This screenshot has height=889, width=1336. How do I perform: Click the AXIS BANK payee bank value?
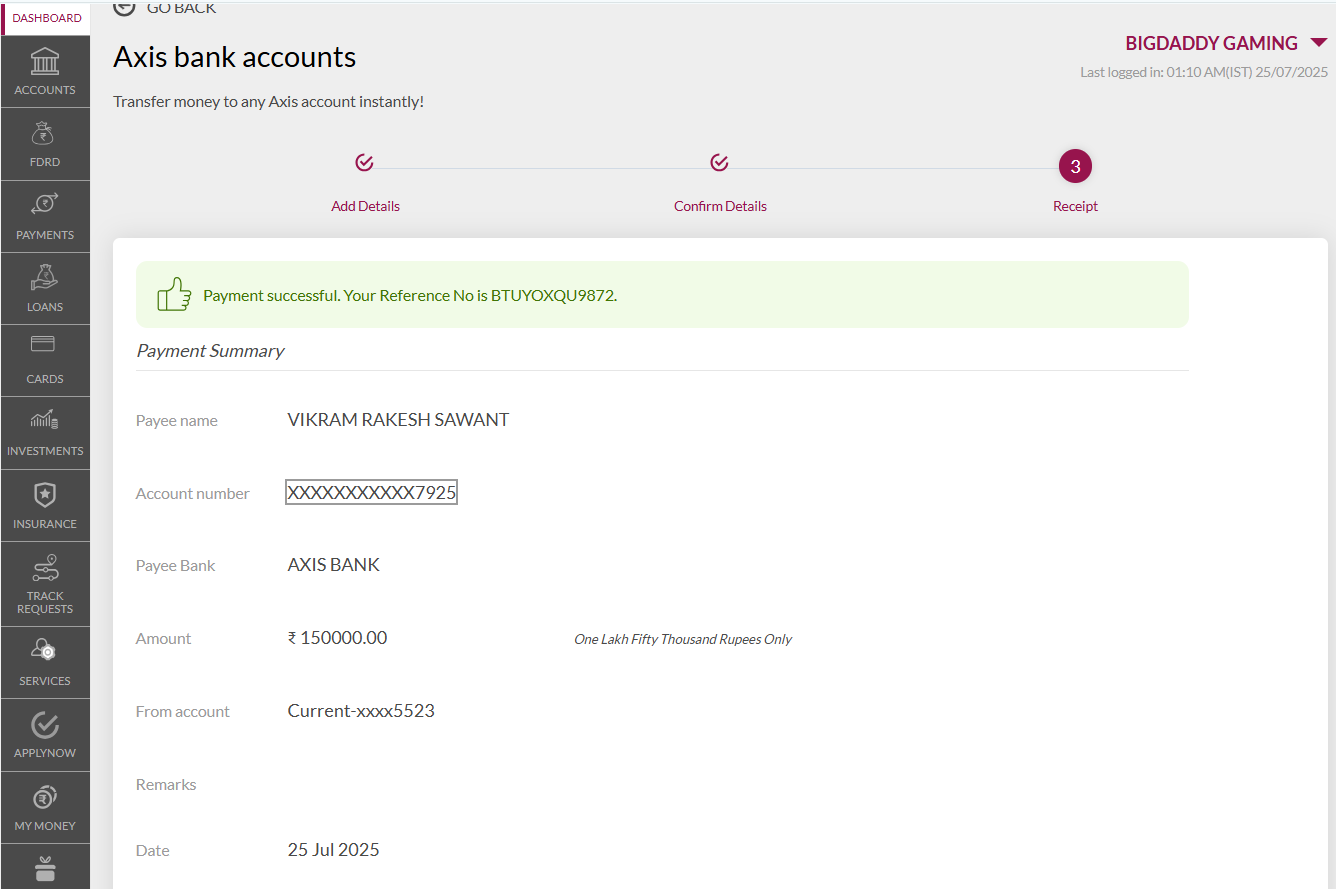coord(334,565)
